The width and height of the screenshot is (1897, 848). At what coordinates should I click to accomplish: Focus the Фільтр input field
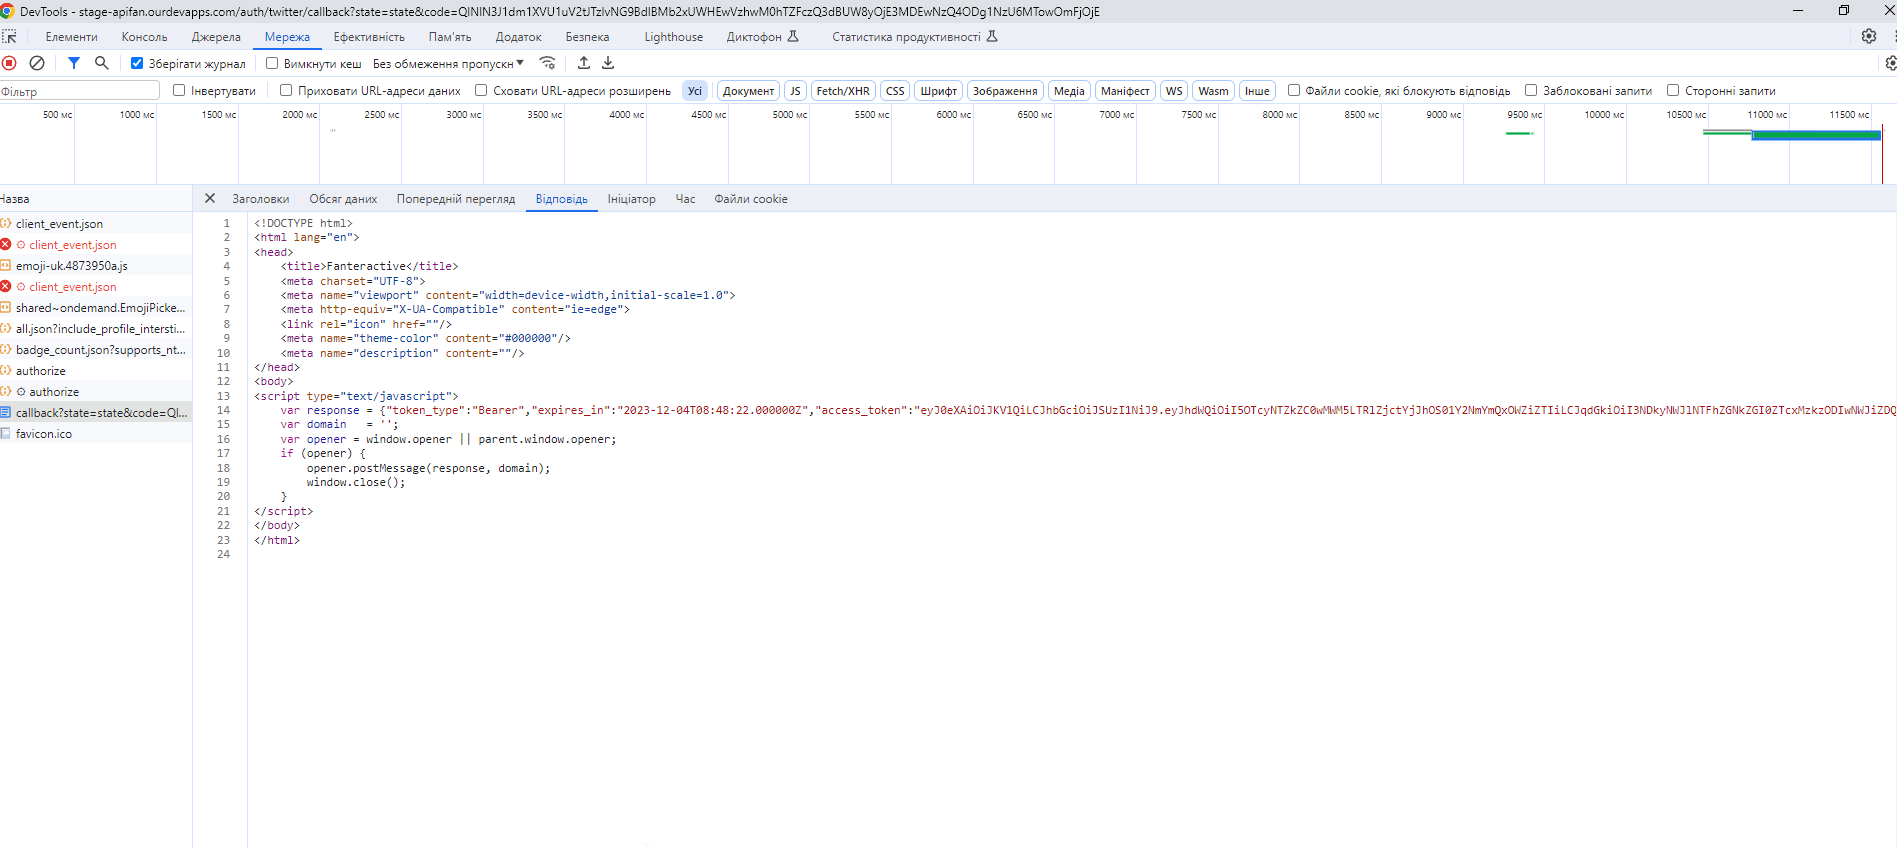tap(80, 91)
